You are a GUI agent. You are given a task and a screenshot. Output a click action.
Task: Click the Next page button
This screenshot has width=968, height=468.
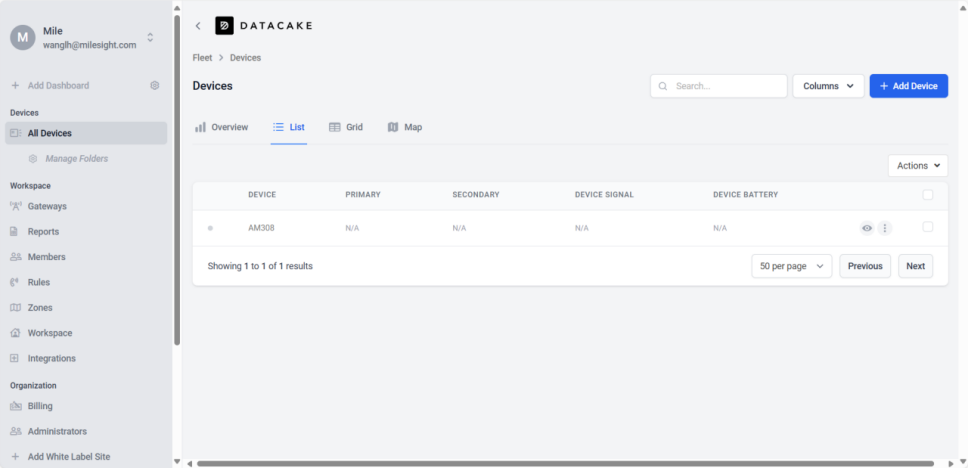tap(916, 266)
